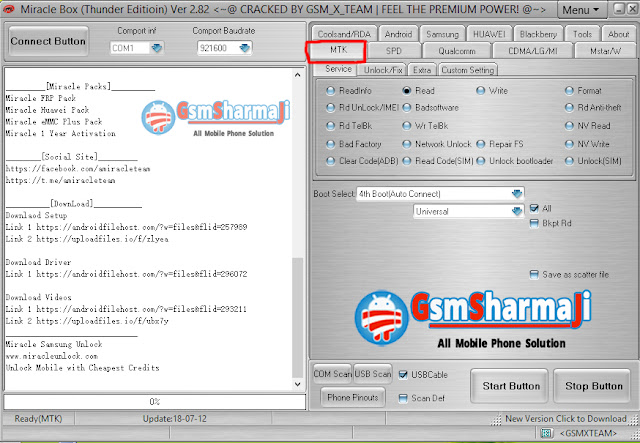Select the Write radio option

[x=481, y=91]
